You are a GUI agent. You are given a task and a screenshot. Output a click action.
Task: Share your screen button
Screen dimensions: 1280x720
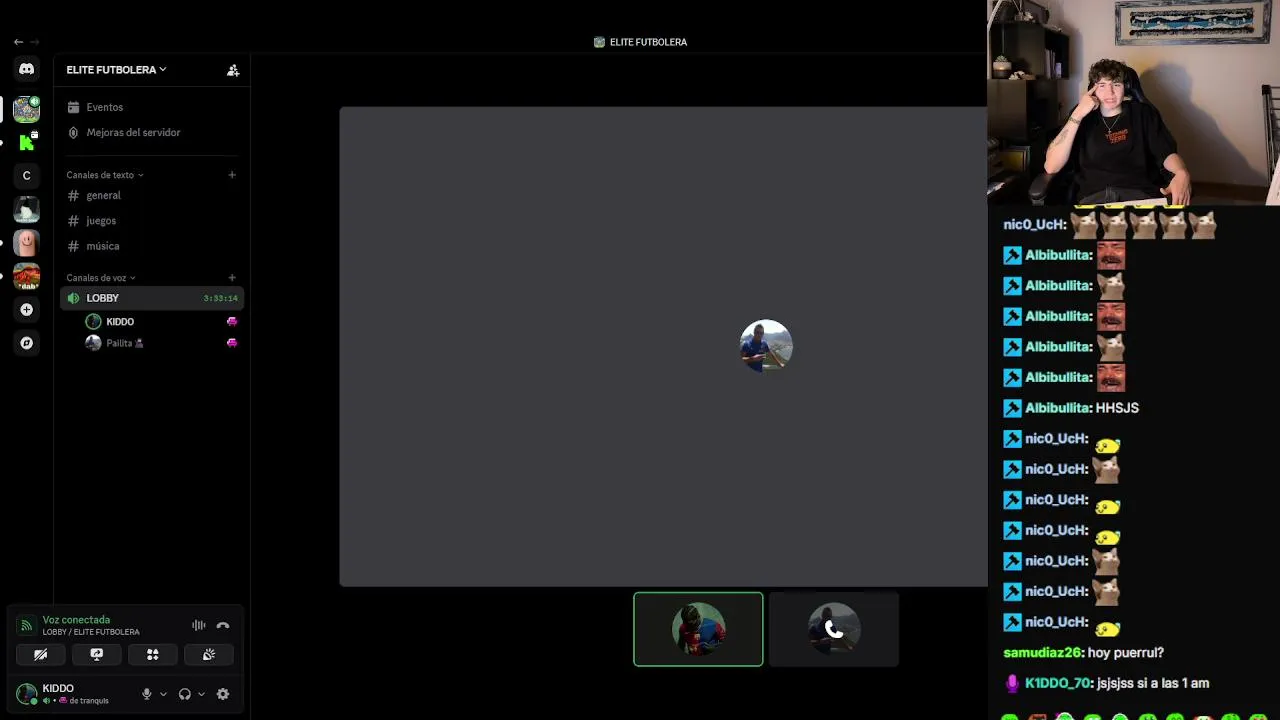point(97,655)
